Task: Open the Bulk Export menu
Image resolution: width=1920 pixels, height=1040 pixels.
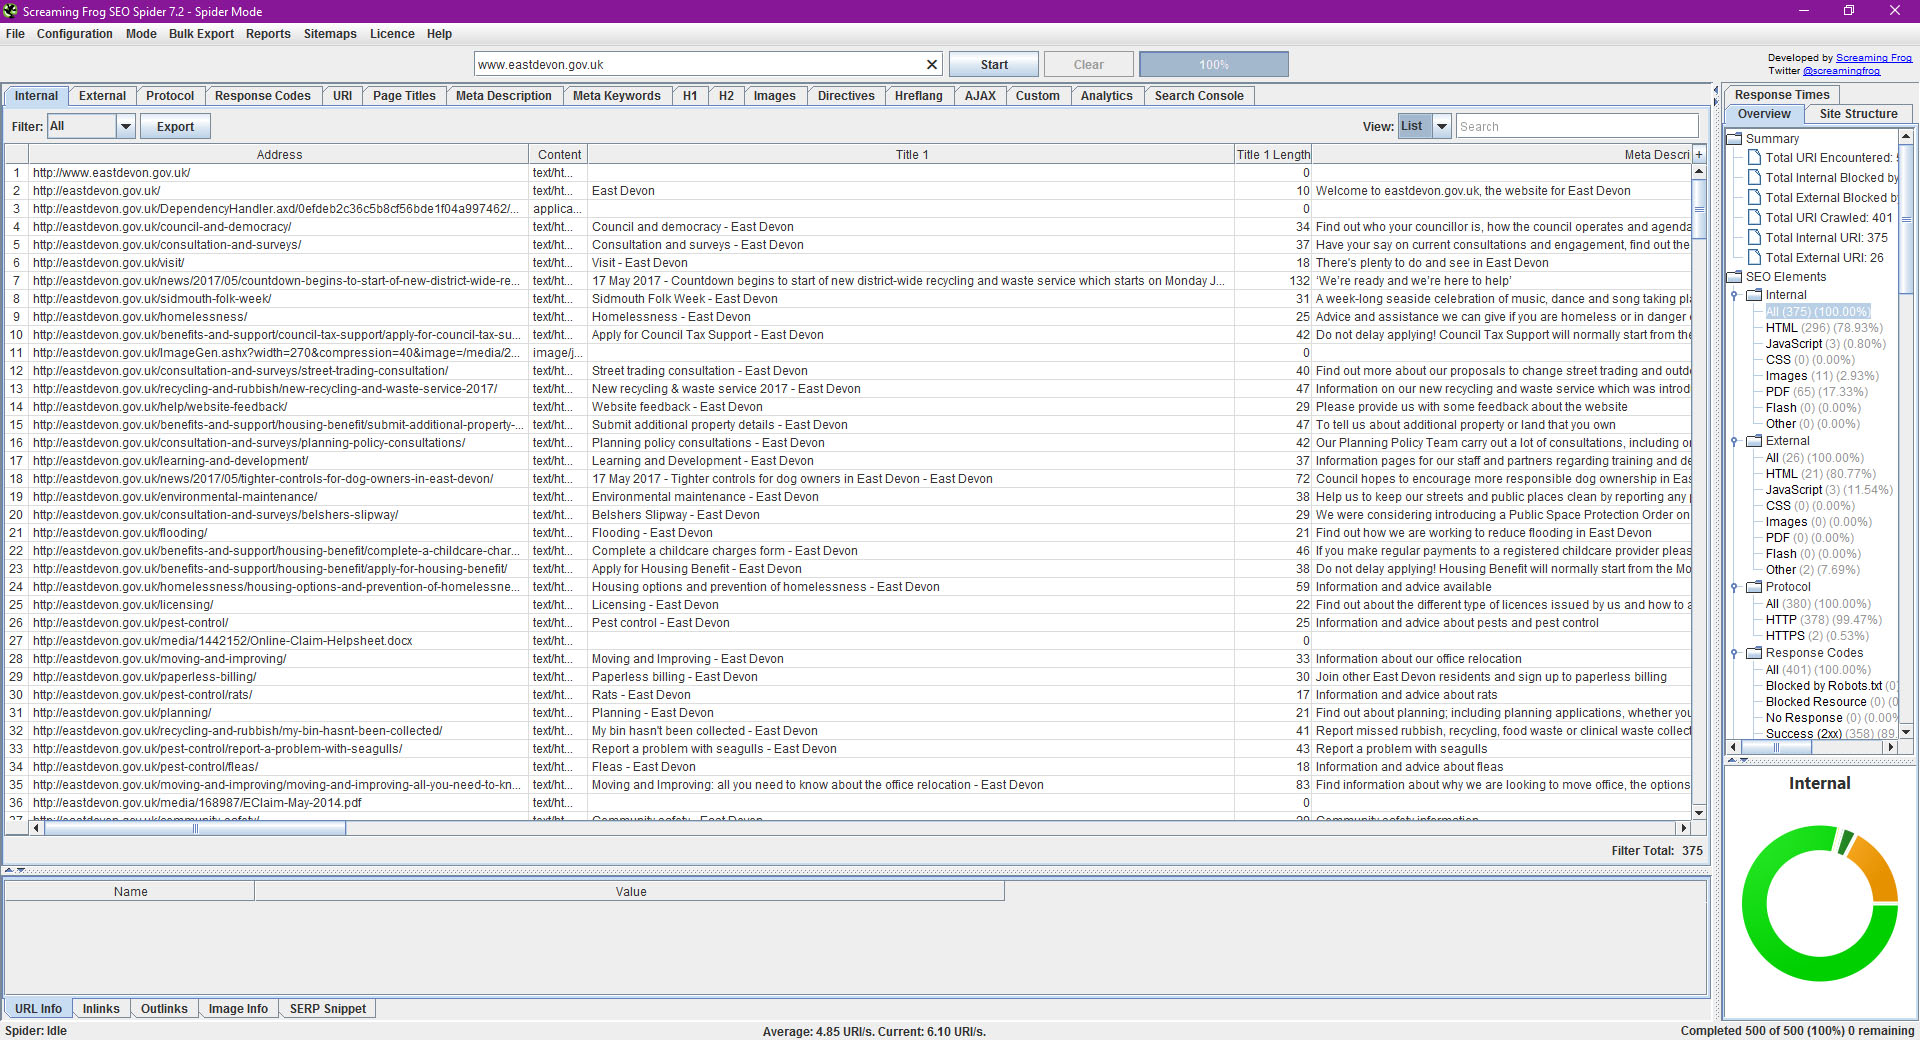Action: click(x=201, y=34)
